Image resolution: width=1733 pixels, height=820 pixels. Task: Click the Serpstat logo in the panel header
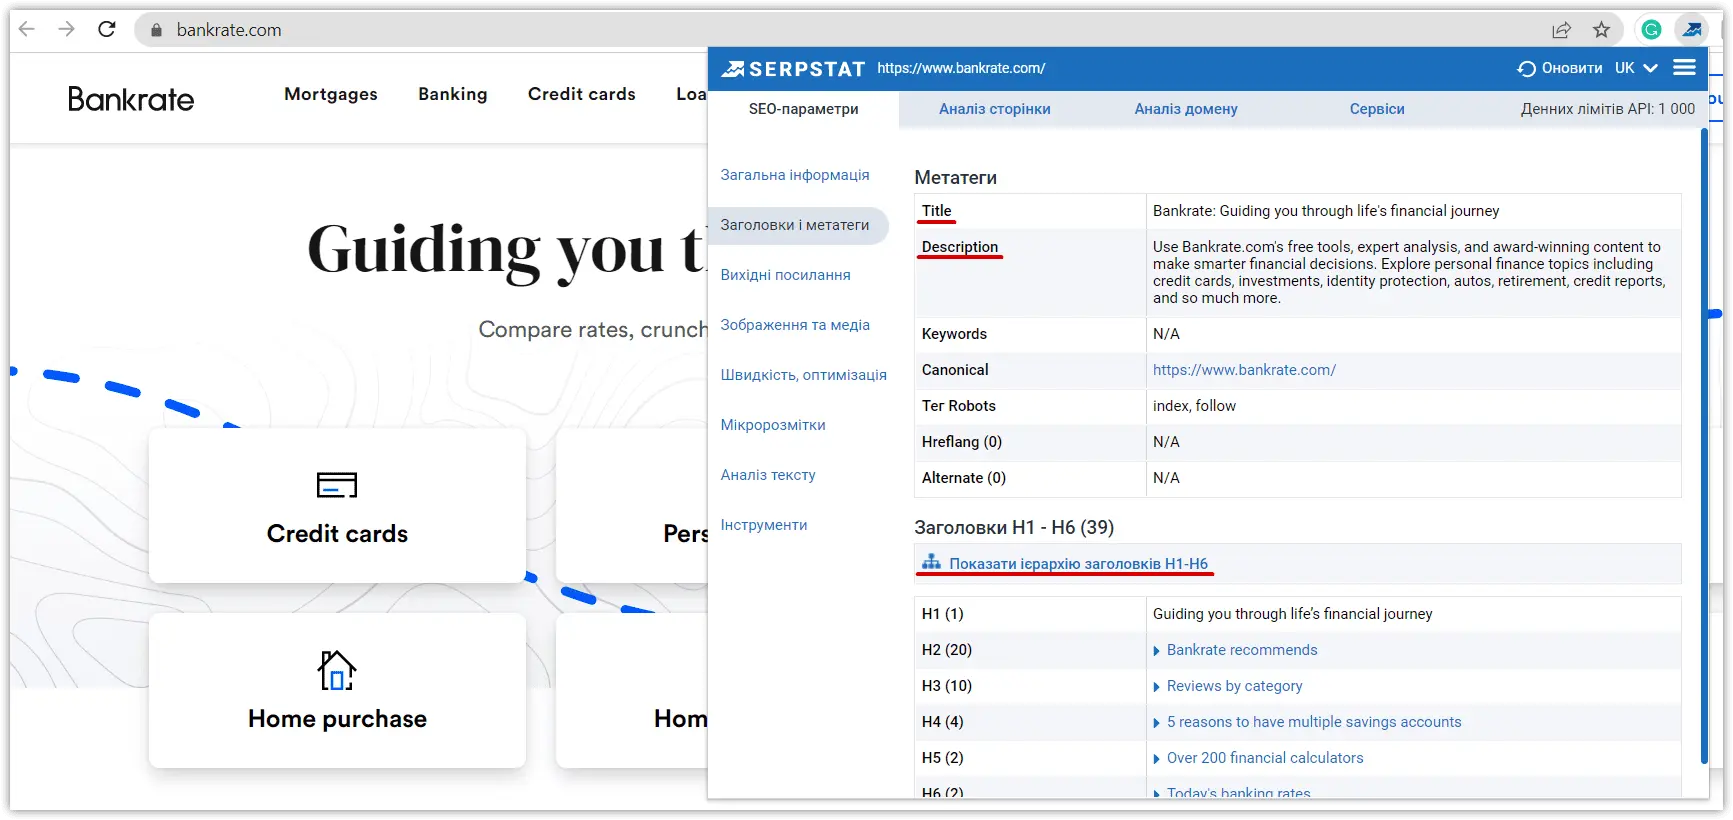click(793, 69)
